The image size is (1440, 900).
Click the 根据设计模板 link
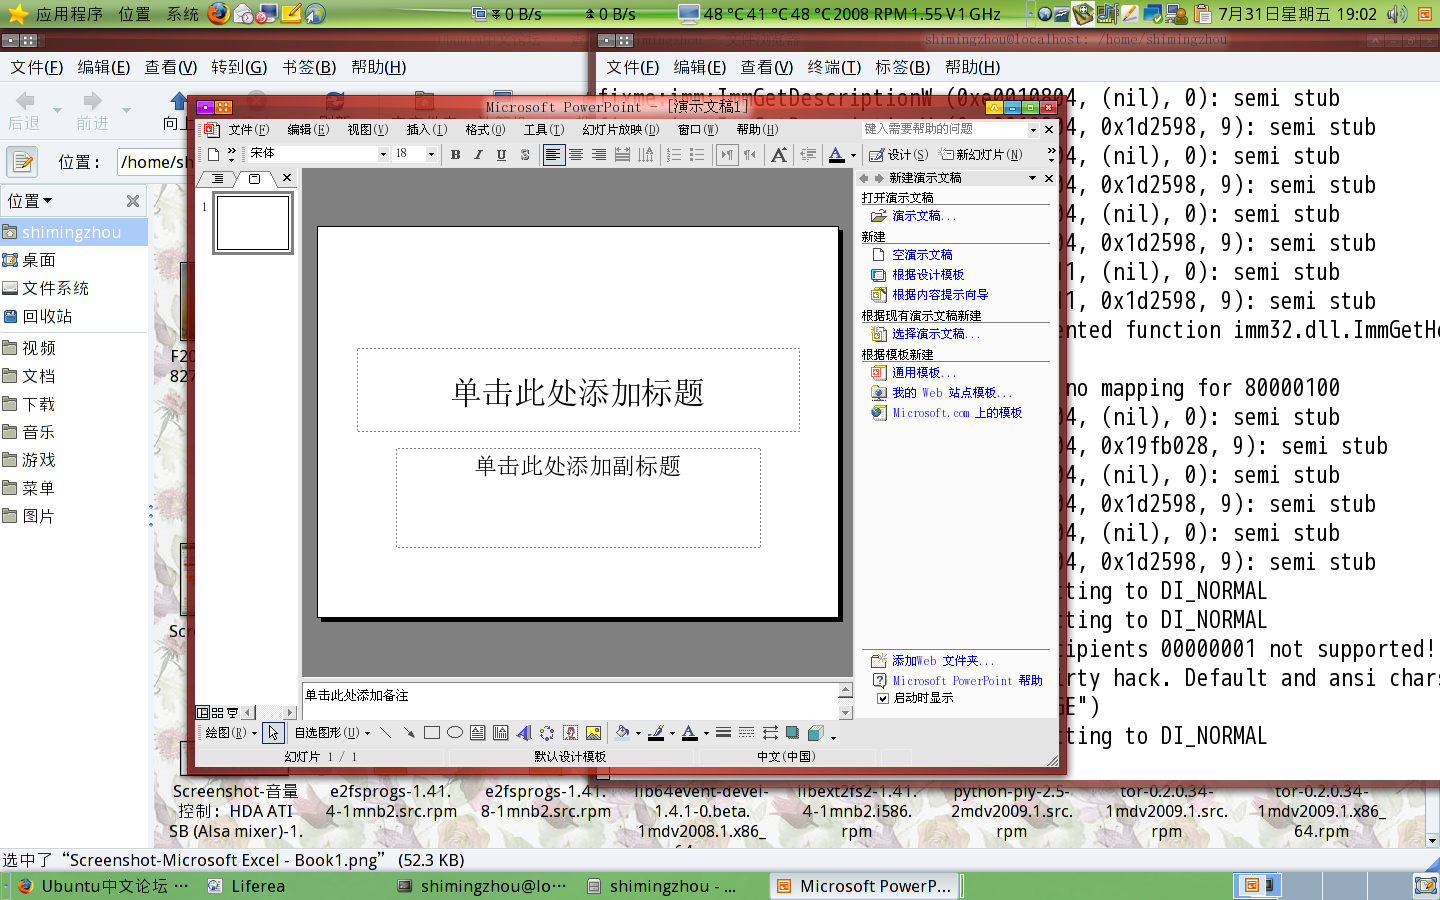coord(928,275)
